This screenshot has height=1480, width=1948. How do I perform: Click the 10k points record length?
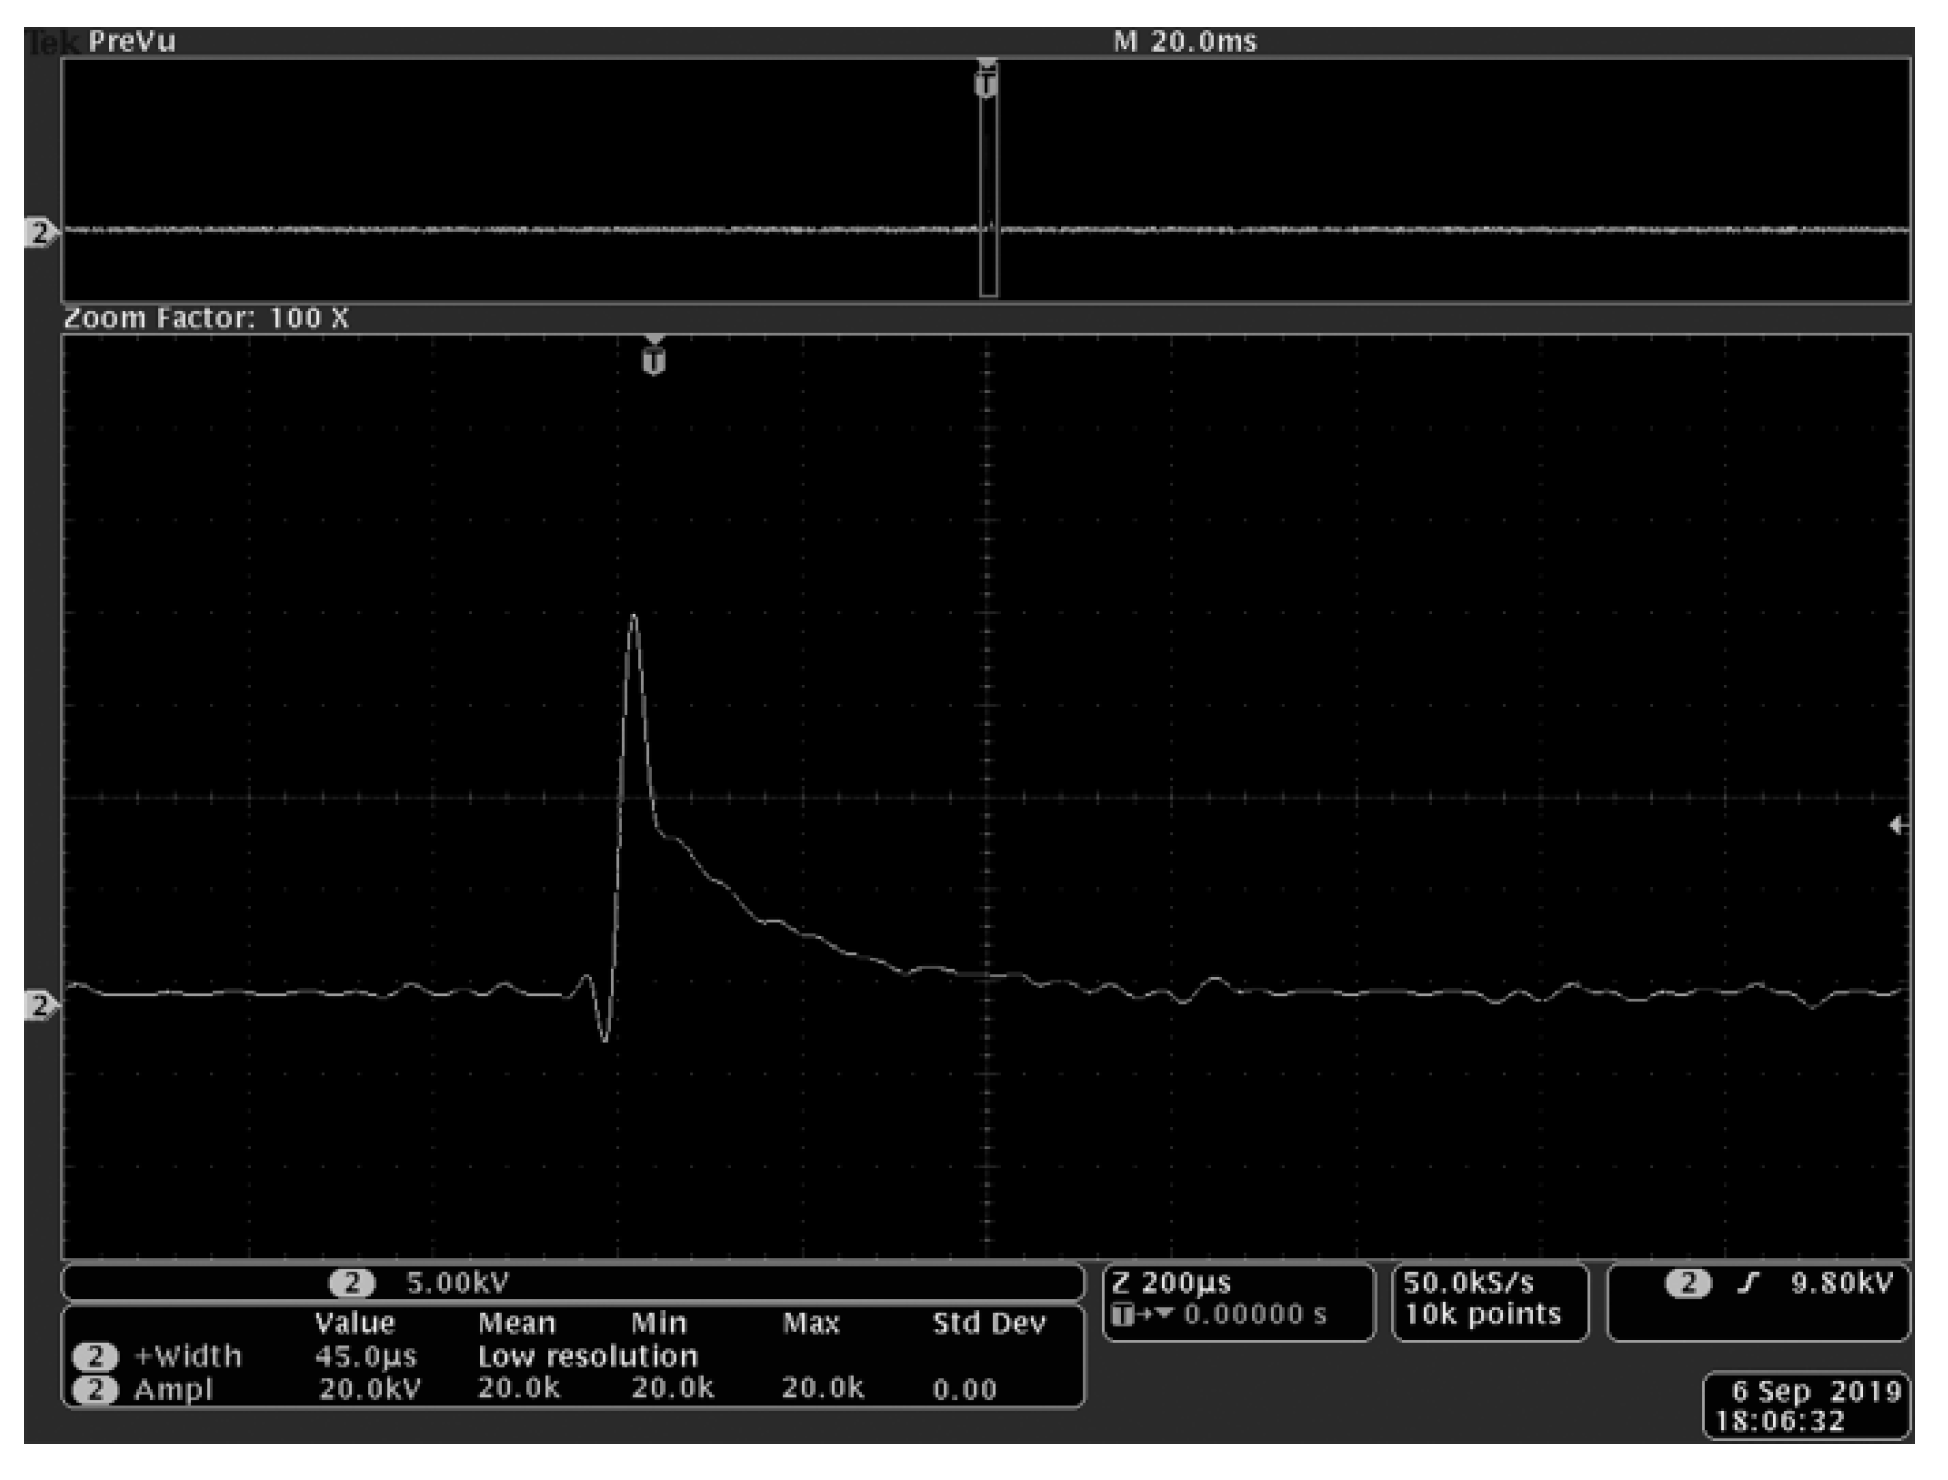pos(1482,1315)
